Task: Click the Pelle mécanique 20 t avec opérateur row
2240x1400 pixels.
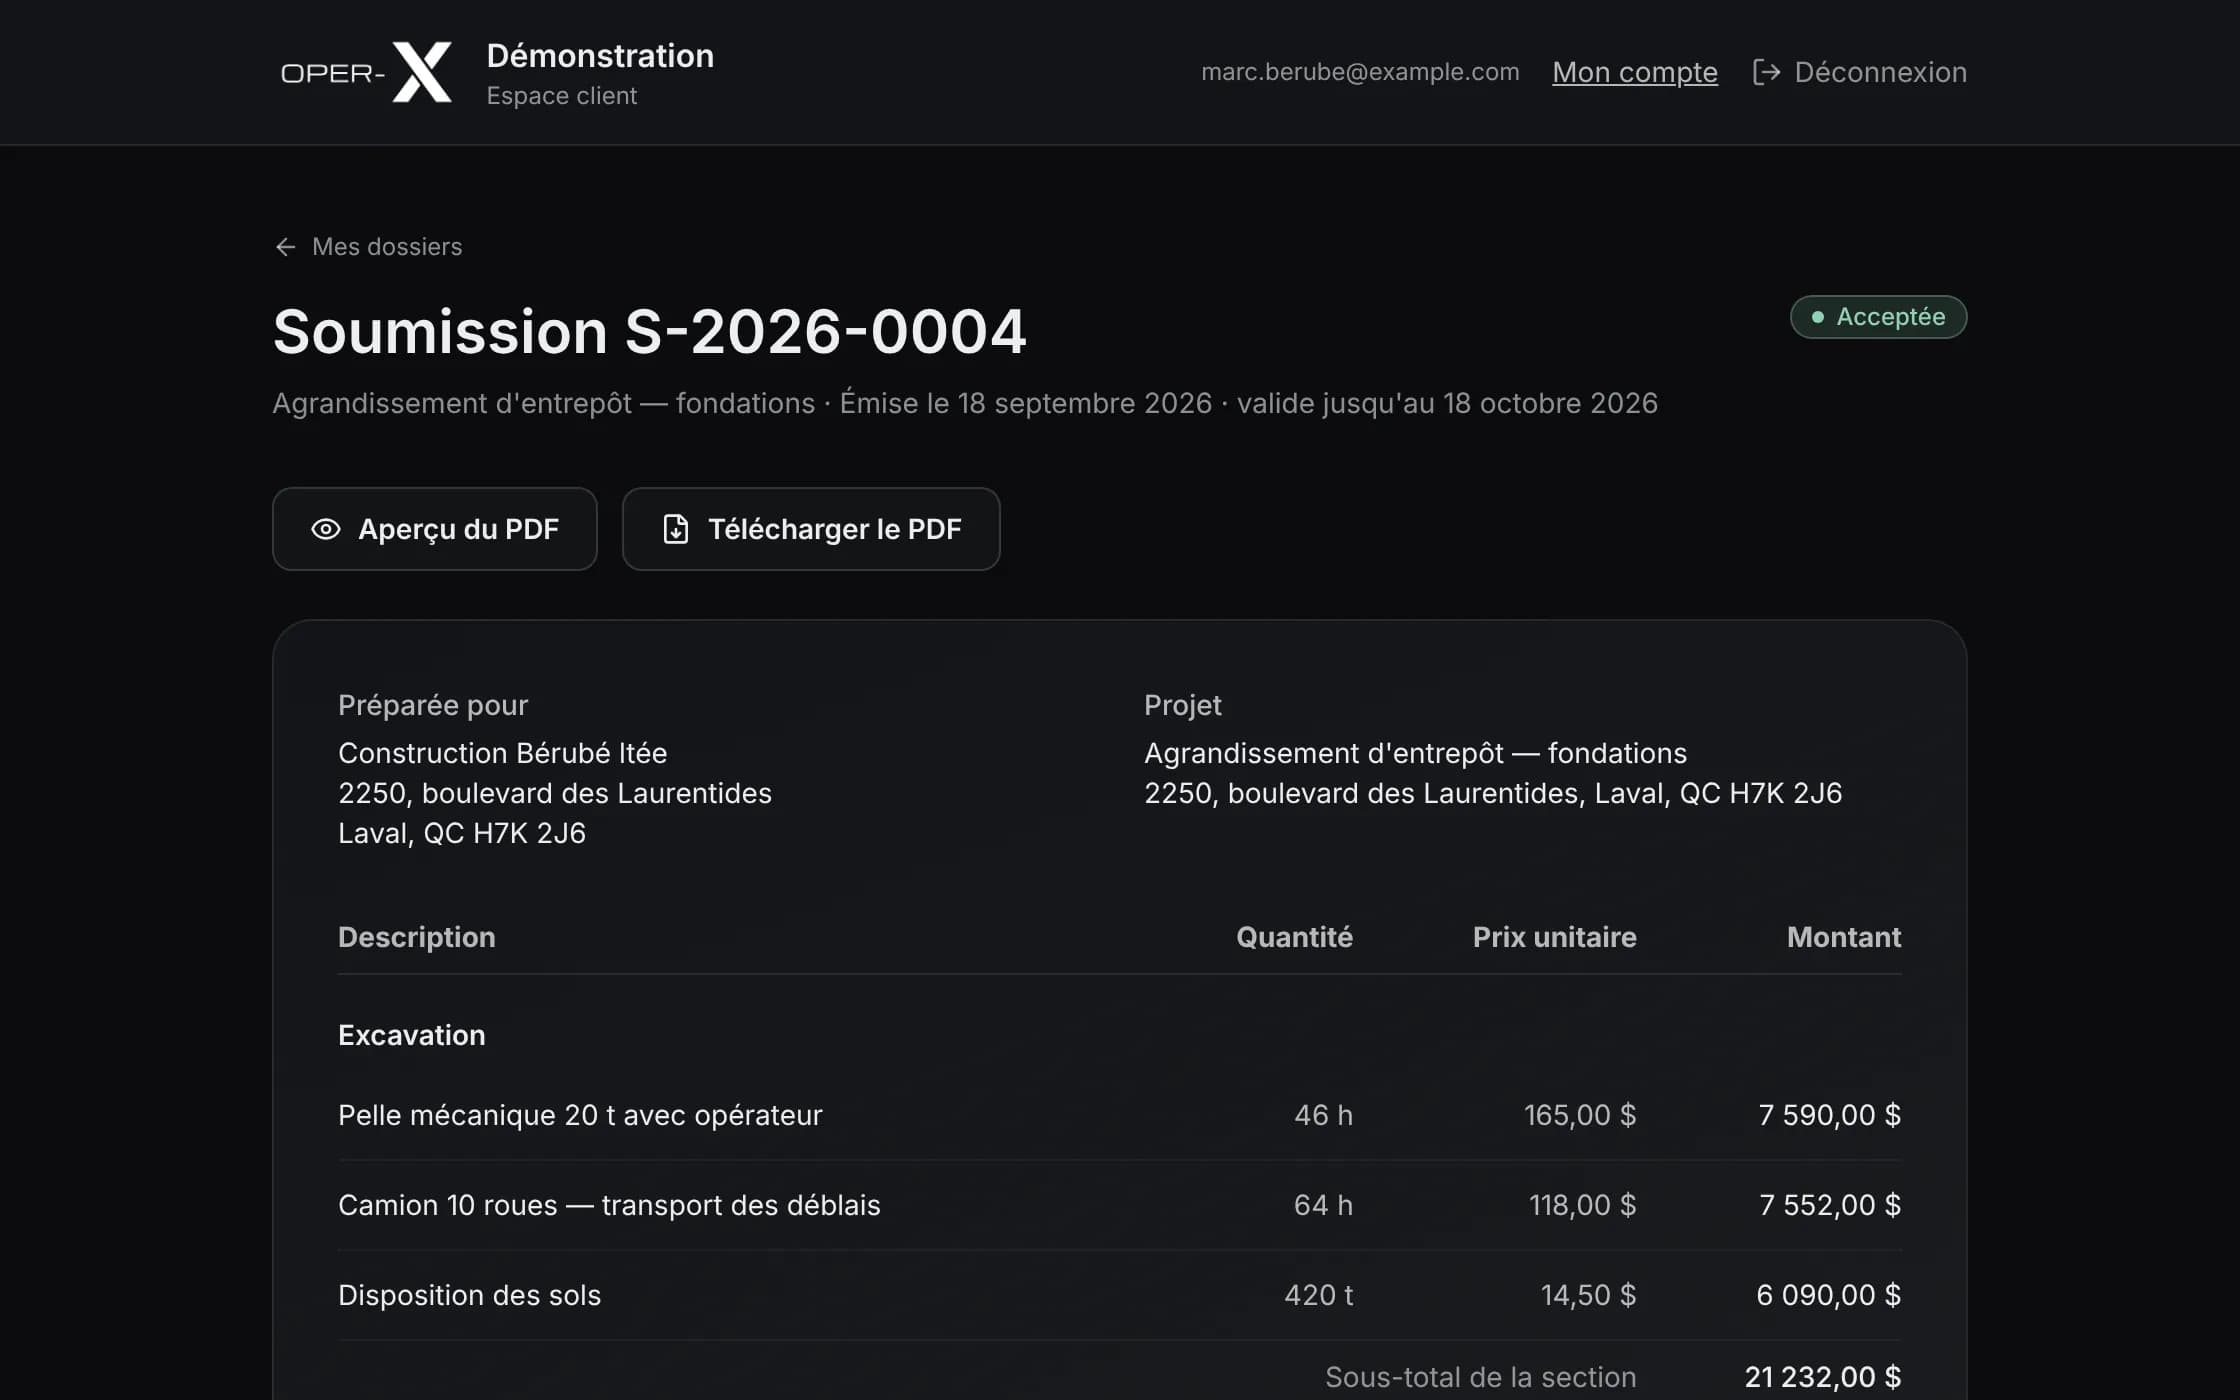Action: point(1120,1115)
